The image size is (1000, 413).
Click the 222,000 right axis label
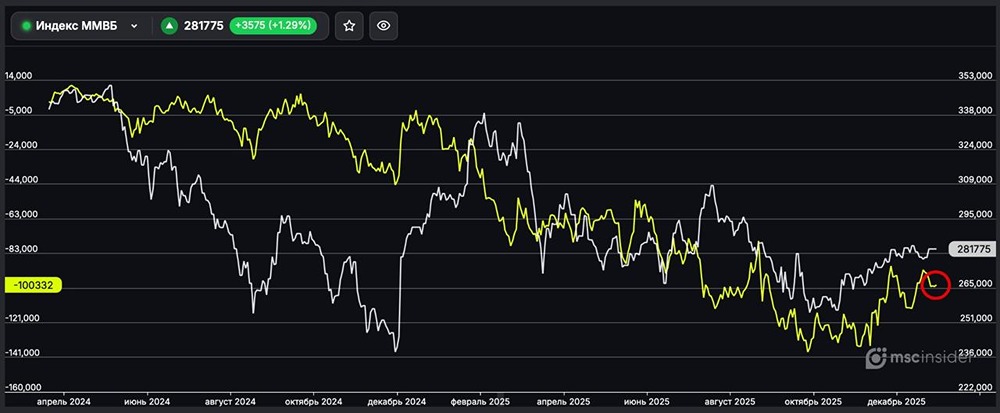click(974, 388)
